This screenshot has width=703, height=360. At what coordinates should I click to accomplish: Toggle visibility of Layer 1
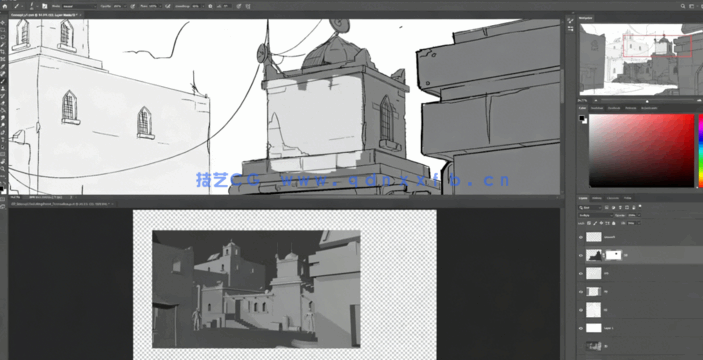pyautogui.click(x=581, y=328)
